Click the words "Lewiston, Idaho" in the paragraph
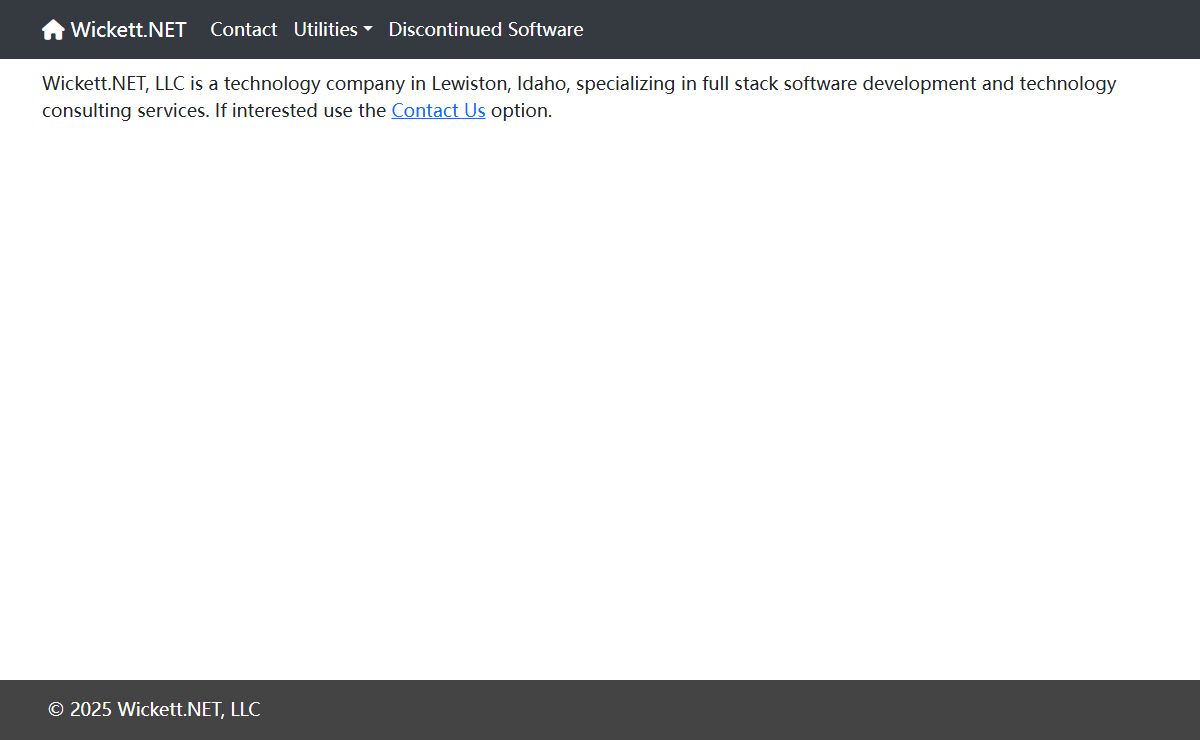Screen dimensions: 1200x740 [499, 84]
